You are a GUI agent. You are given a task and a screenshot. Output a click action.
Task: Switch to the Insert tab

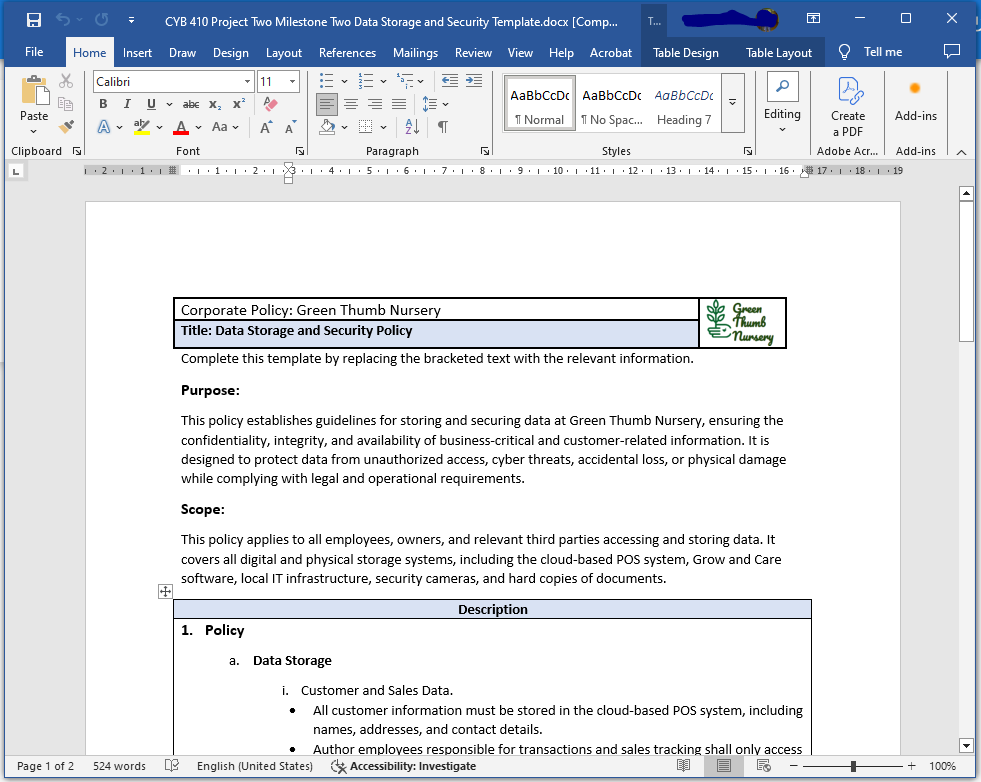click(x=137, y=53)
